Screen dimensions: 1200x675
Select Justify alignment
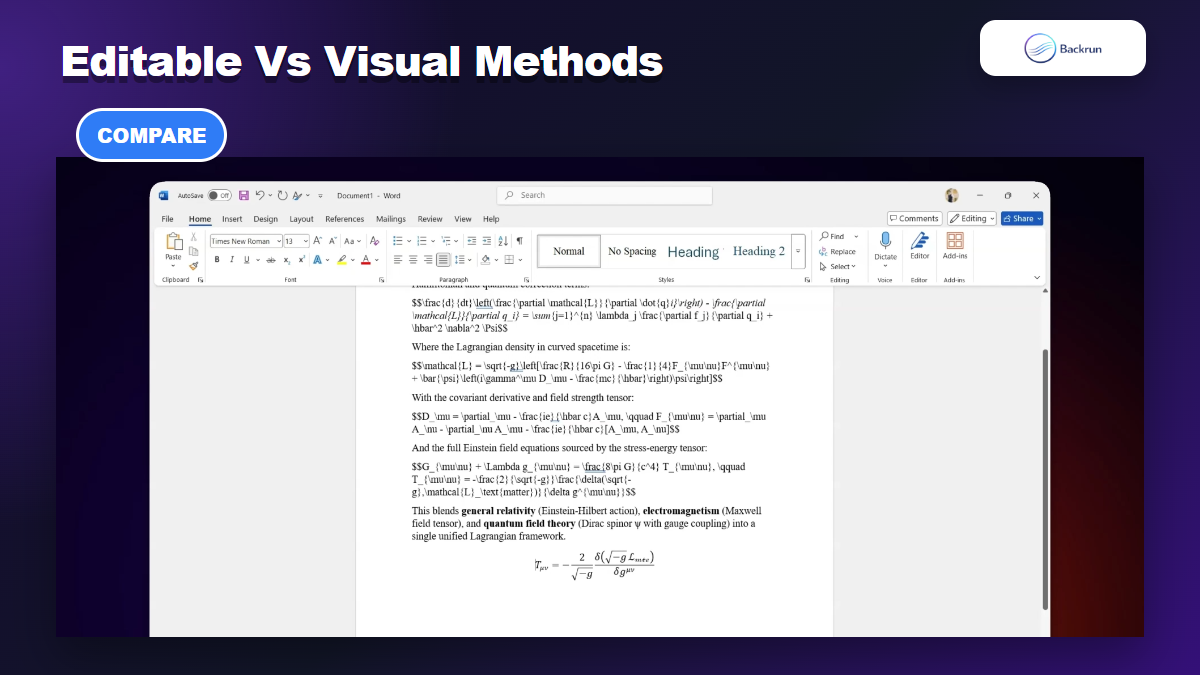click(x=442, y=260)
